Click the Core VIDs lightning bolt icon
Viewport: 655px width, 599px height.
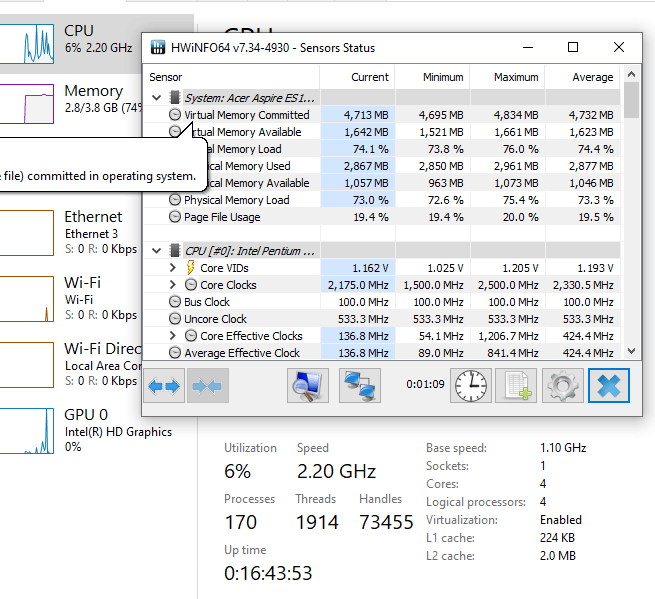pos(190,268)
